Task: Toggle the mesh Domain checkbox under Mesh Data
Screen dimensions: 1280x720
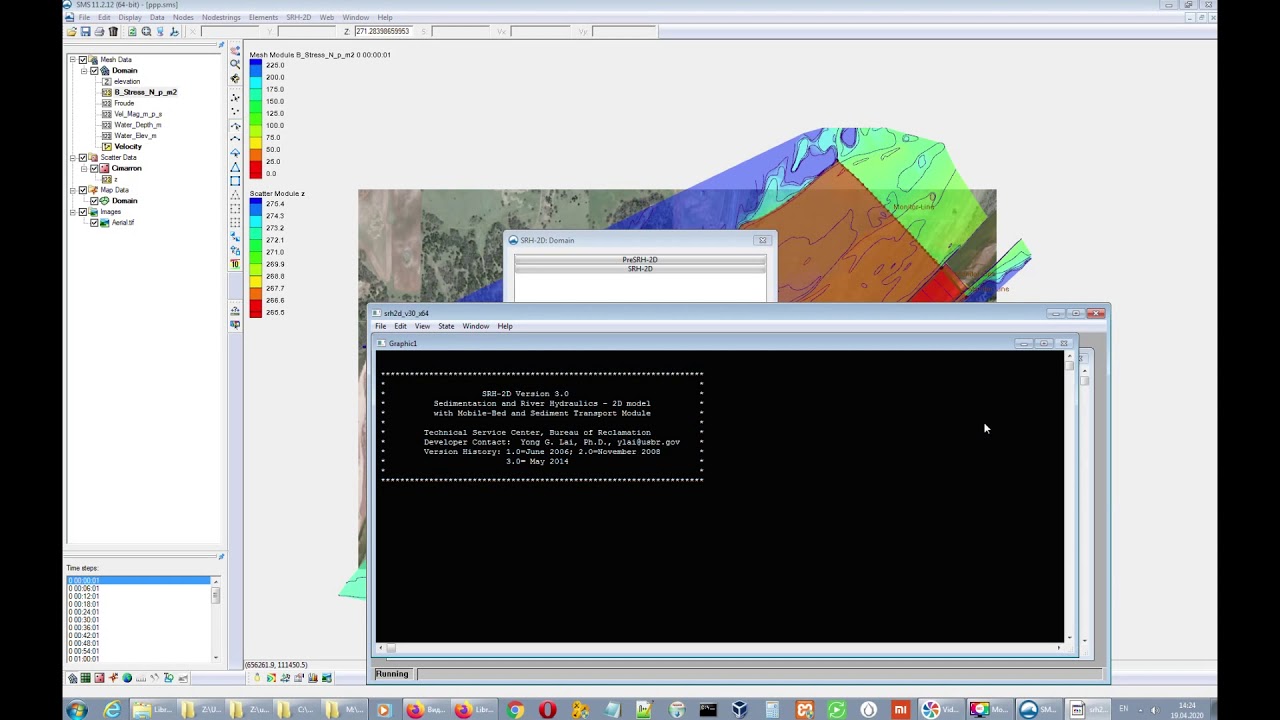Action: [94, 71]
